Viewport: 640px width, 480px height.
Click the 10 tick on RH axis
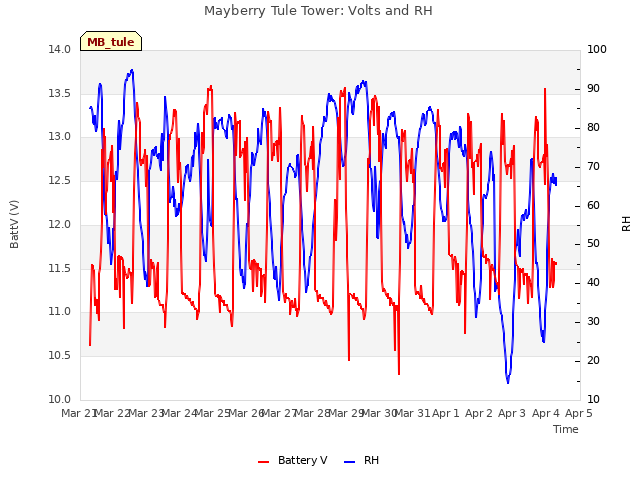coord(593,399)
